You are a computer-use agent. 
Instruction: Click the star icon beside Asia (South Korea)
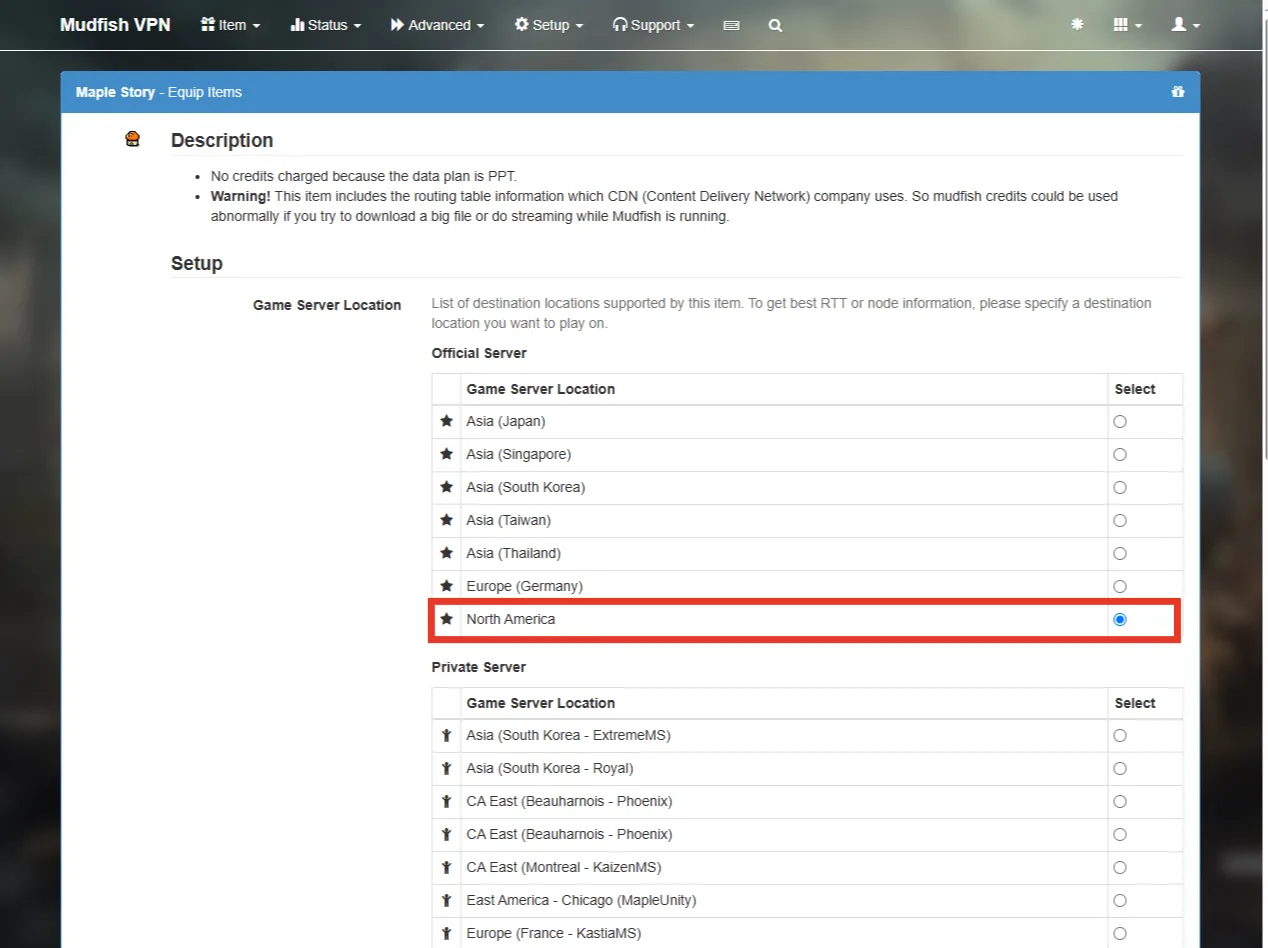447,487
